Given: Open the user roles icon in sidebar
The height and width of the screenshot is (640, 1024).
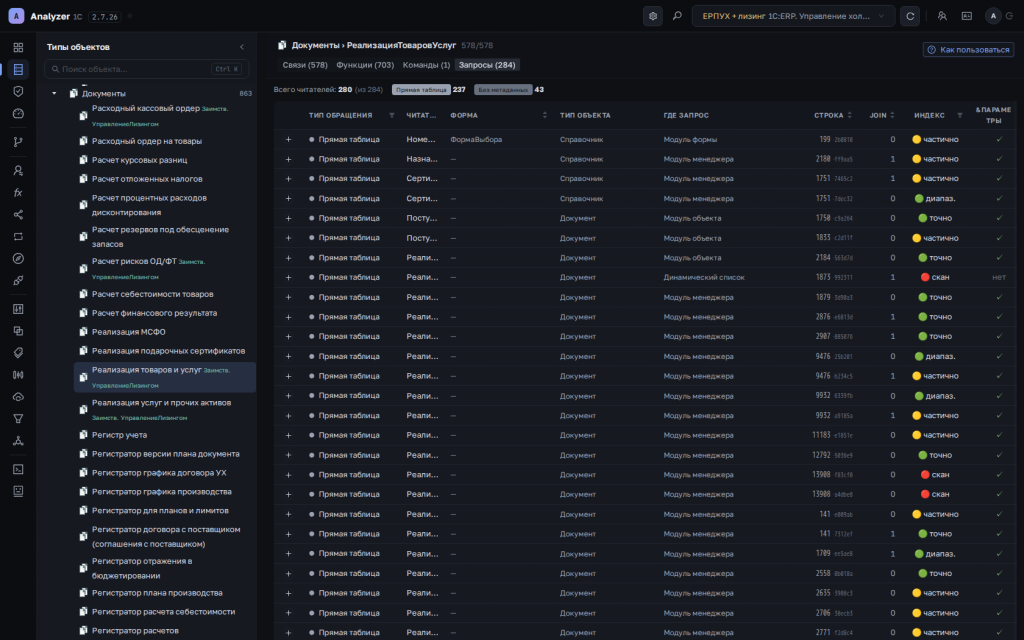Looking at the screenshot, I should (18, 170).
